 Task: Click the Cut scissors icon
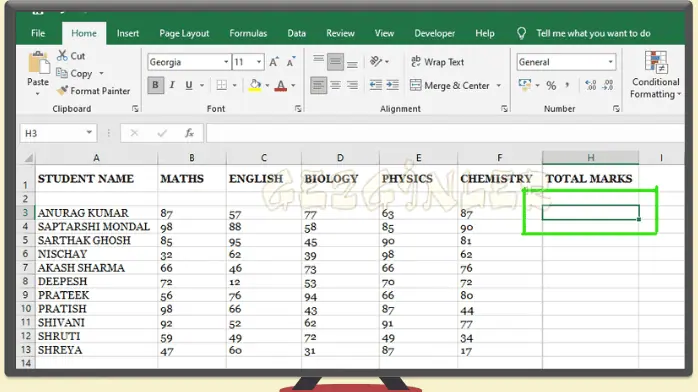[62, 56]
